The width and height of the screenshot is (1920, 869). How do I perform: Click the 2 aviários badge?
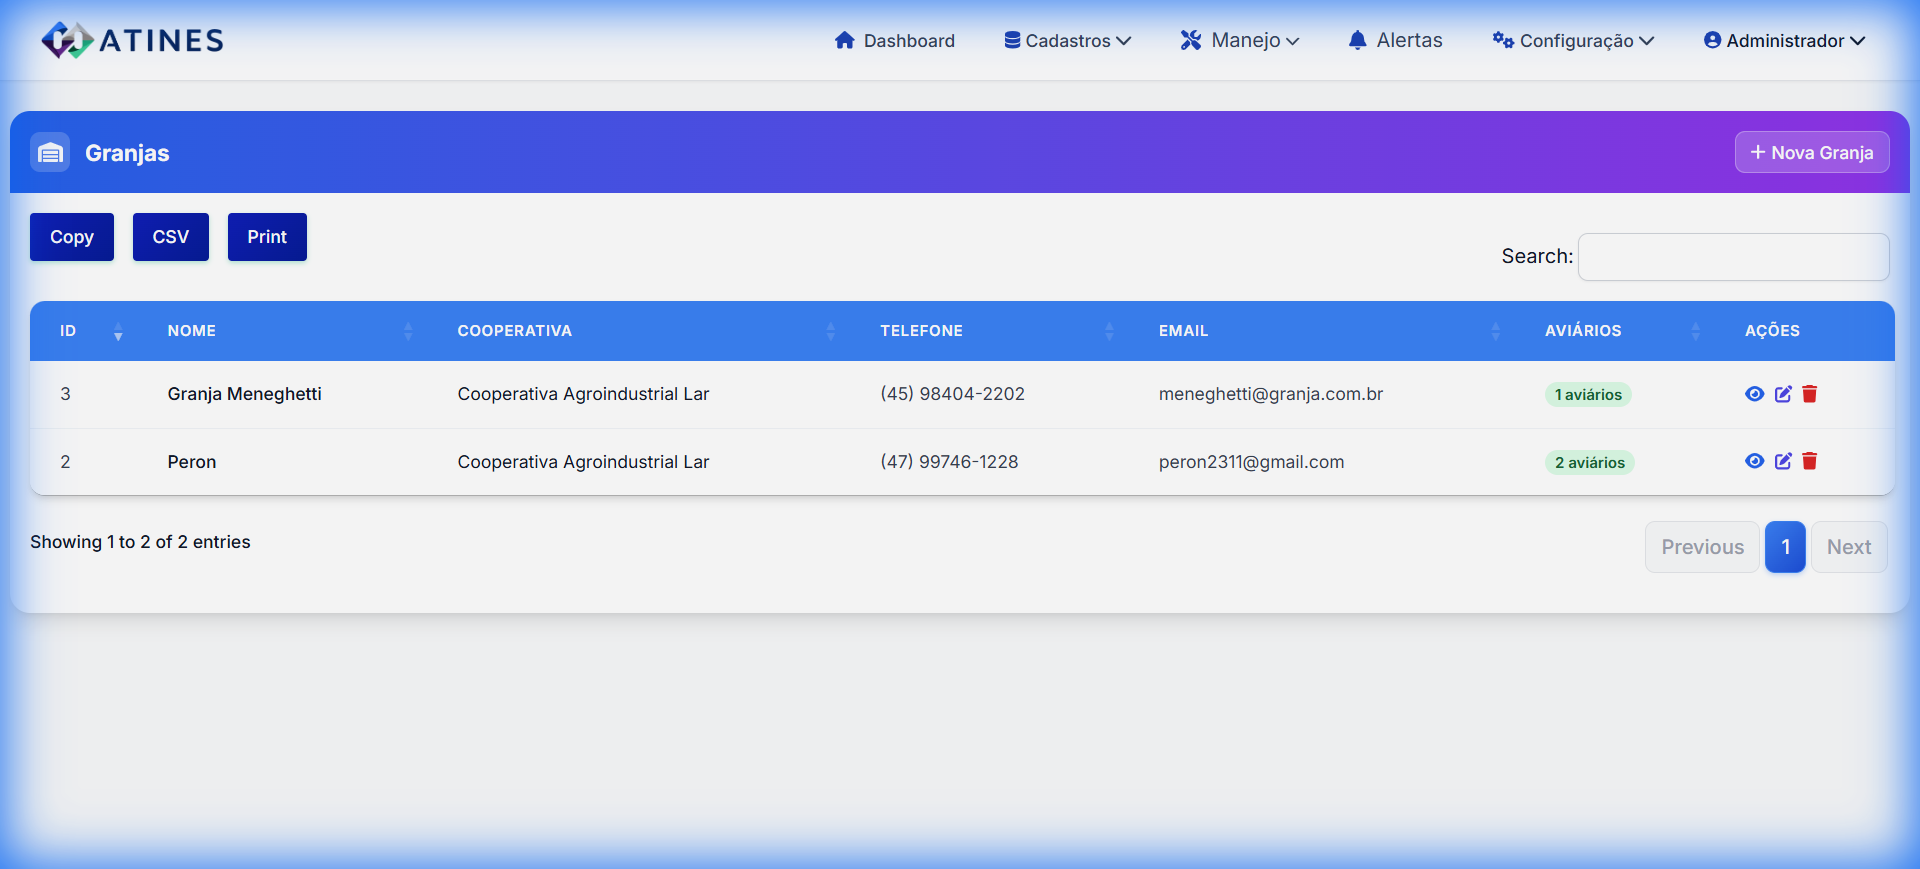[x=1589, y=463]
